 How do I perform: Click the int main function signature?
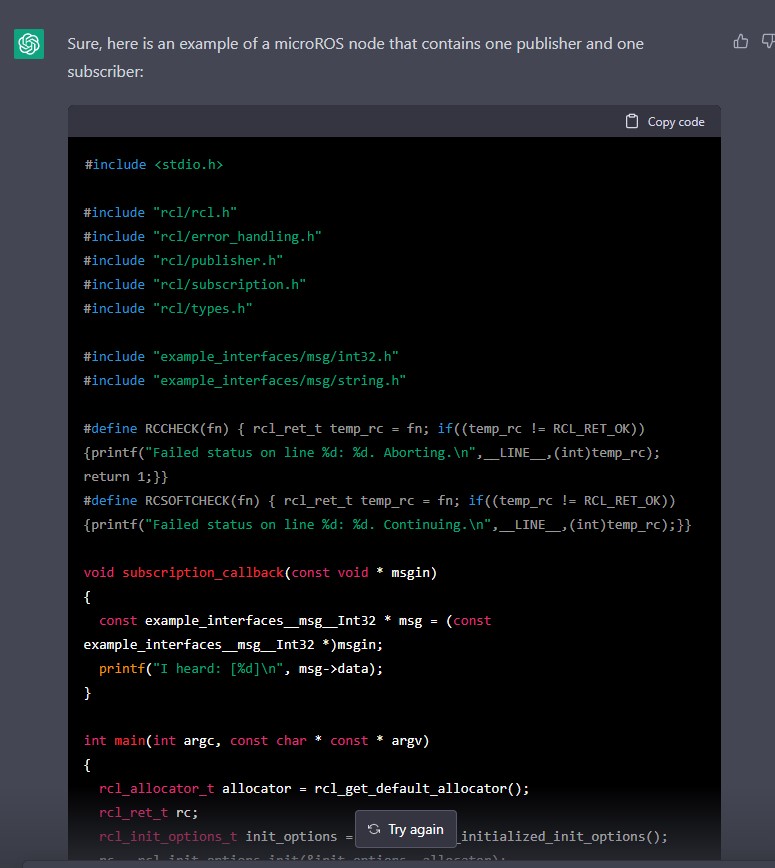256,741
